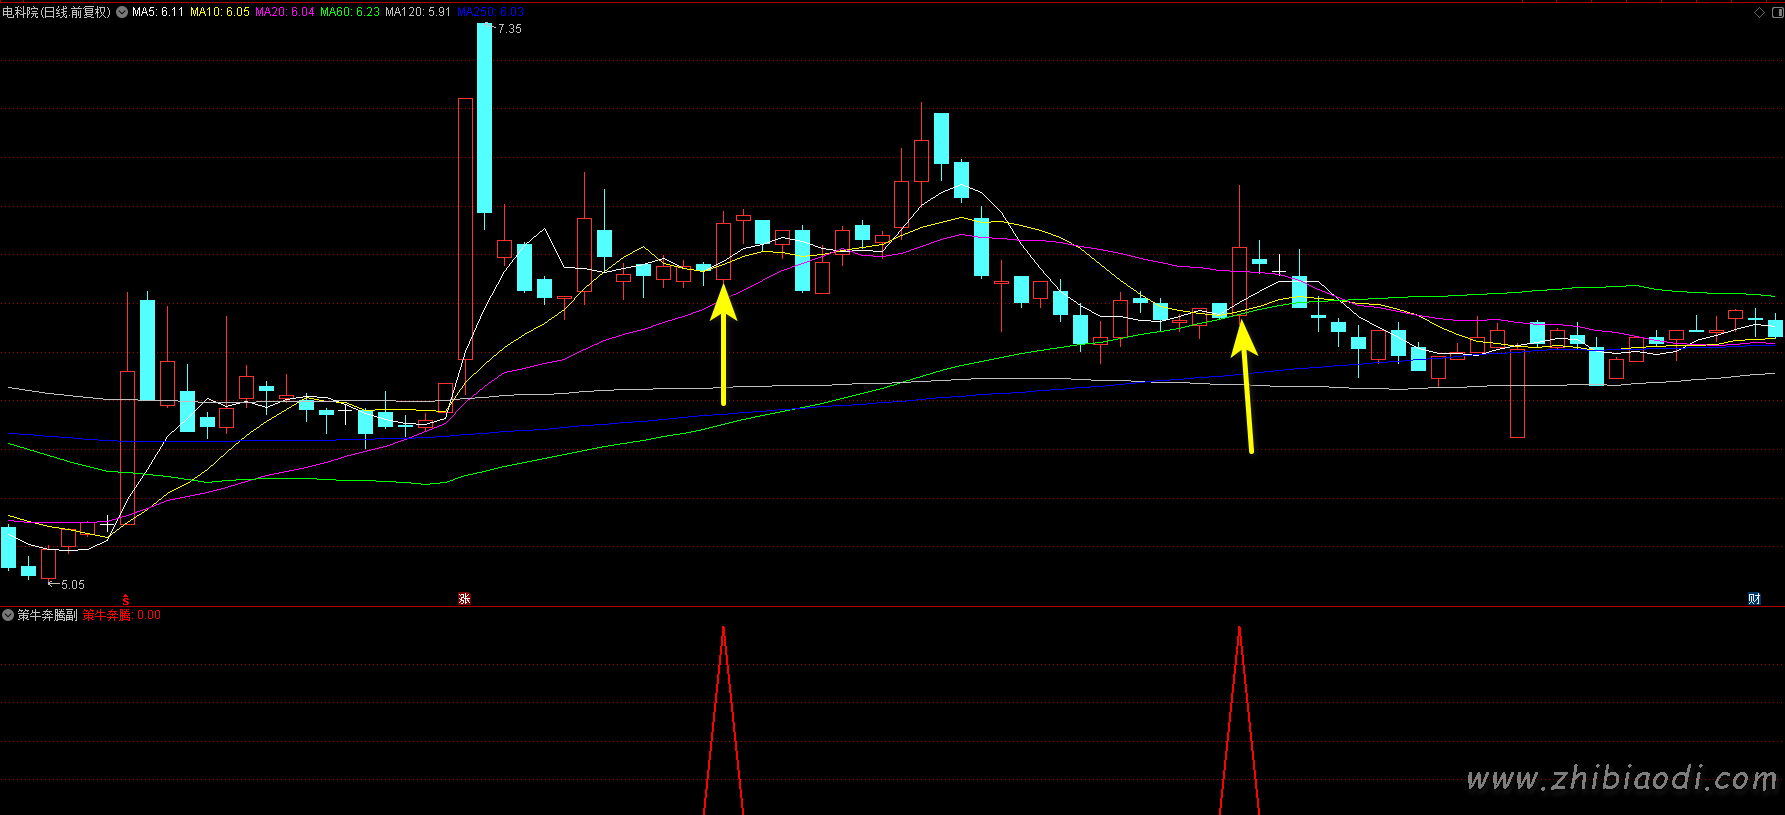Click the diamond icon in top-right corner
The height and width of the screenshot is (815, 1785).
1759,12
